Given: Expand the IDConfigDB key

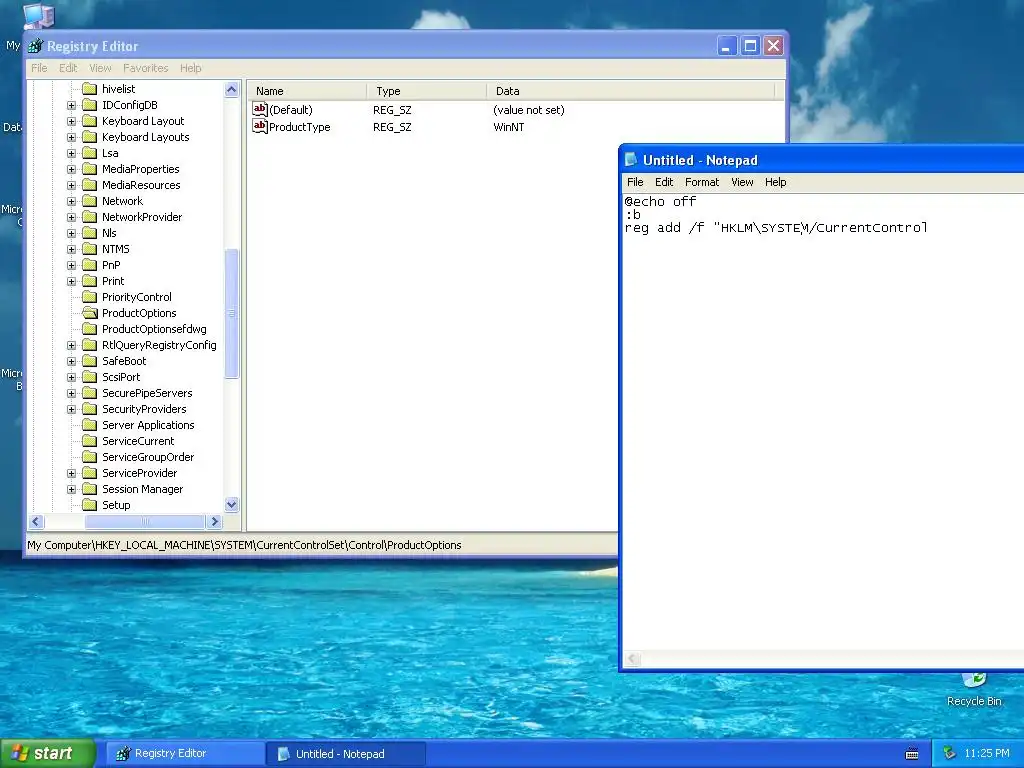Looking at the screenshot, I should [72, 105].
